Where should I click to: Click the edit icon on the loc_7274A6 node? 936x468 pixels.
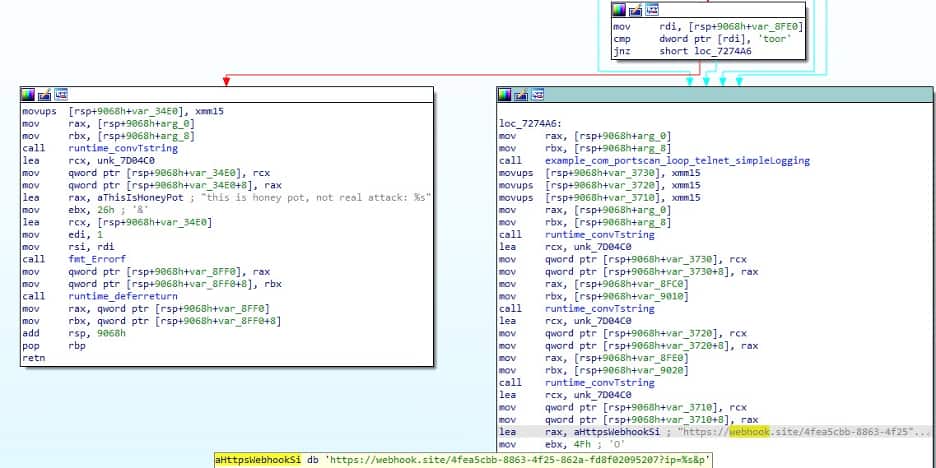pos(522,94)
